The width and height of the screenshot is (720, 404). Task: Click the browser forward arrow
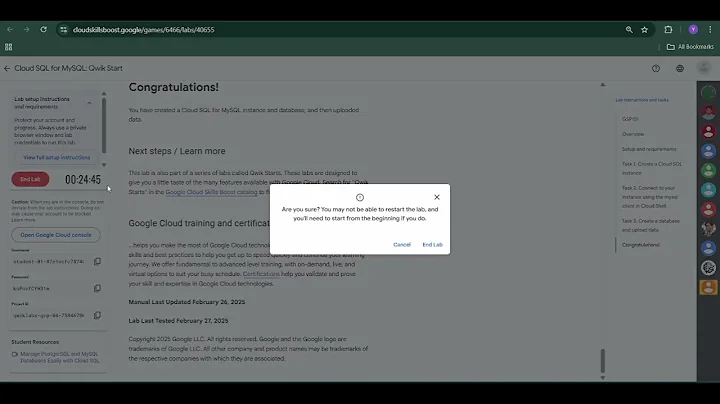click(x=27, y=29)
